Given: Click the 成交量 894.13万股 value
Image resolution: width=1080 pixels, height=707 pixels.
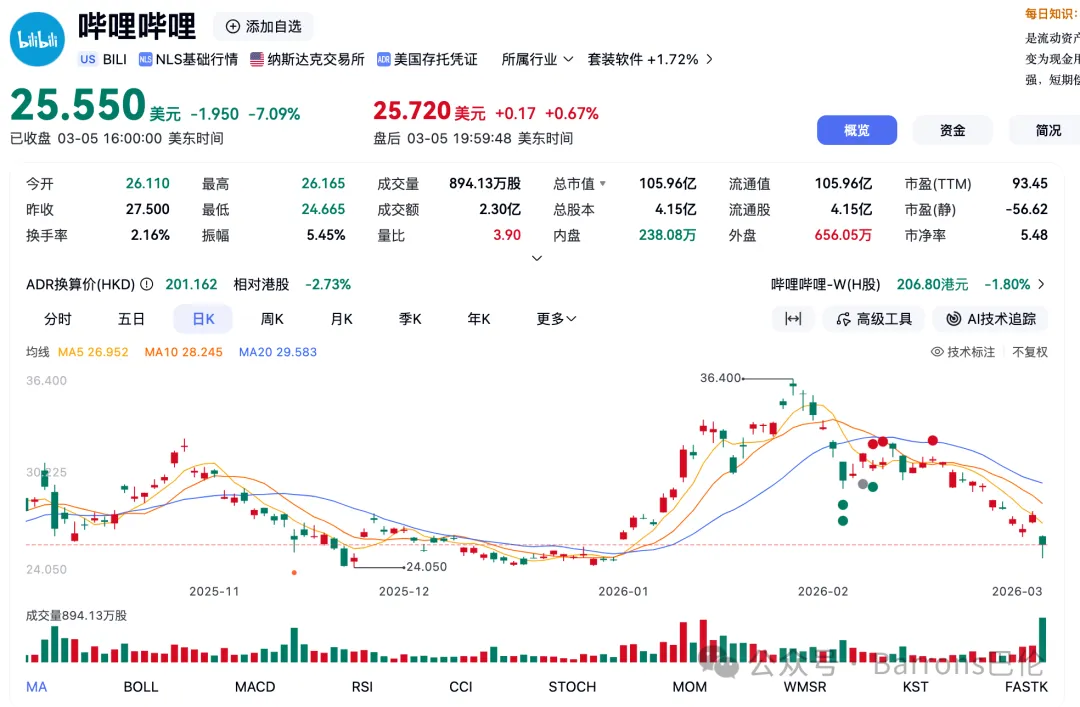Looking at the screenshot, I should point(485,183).
